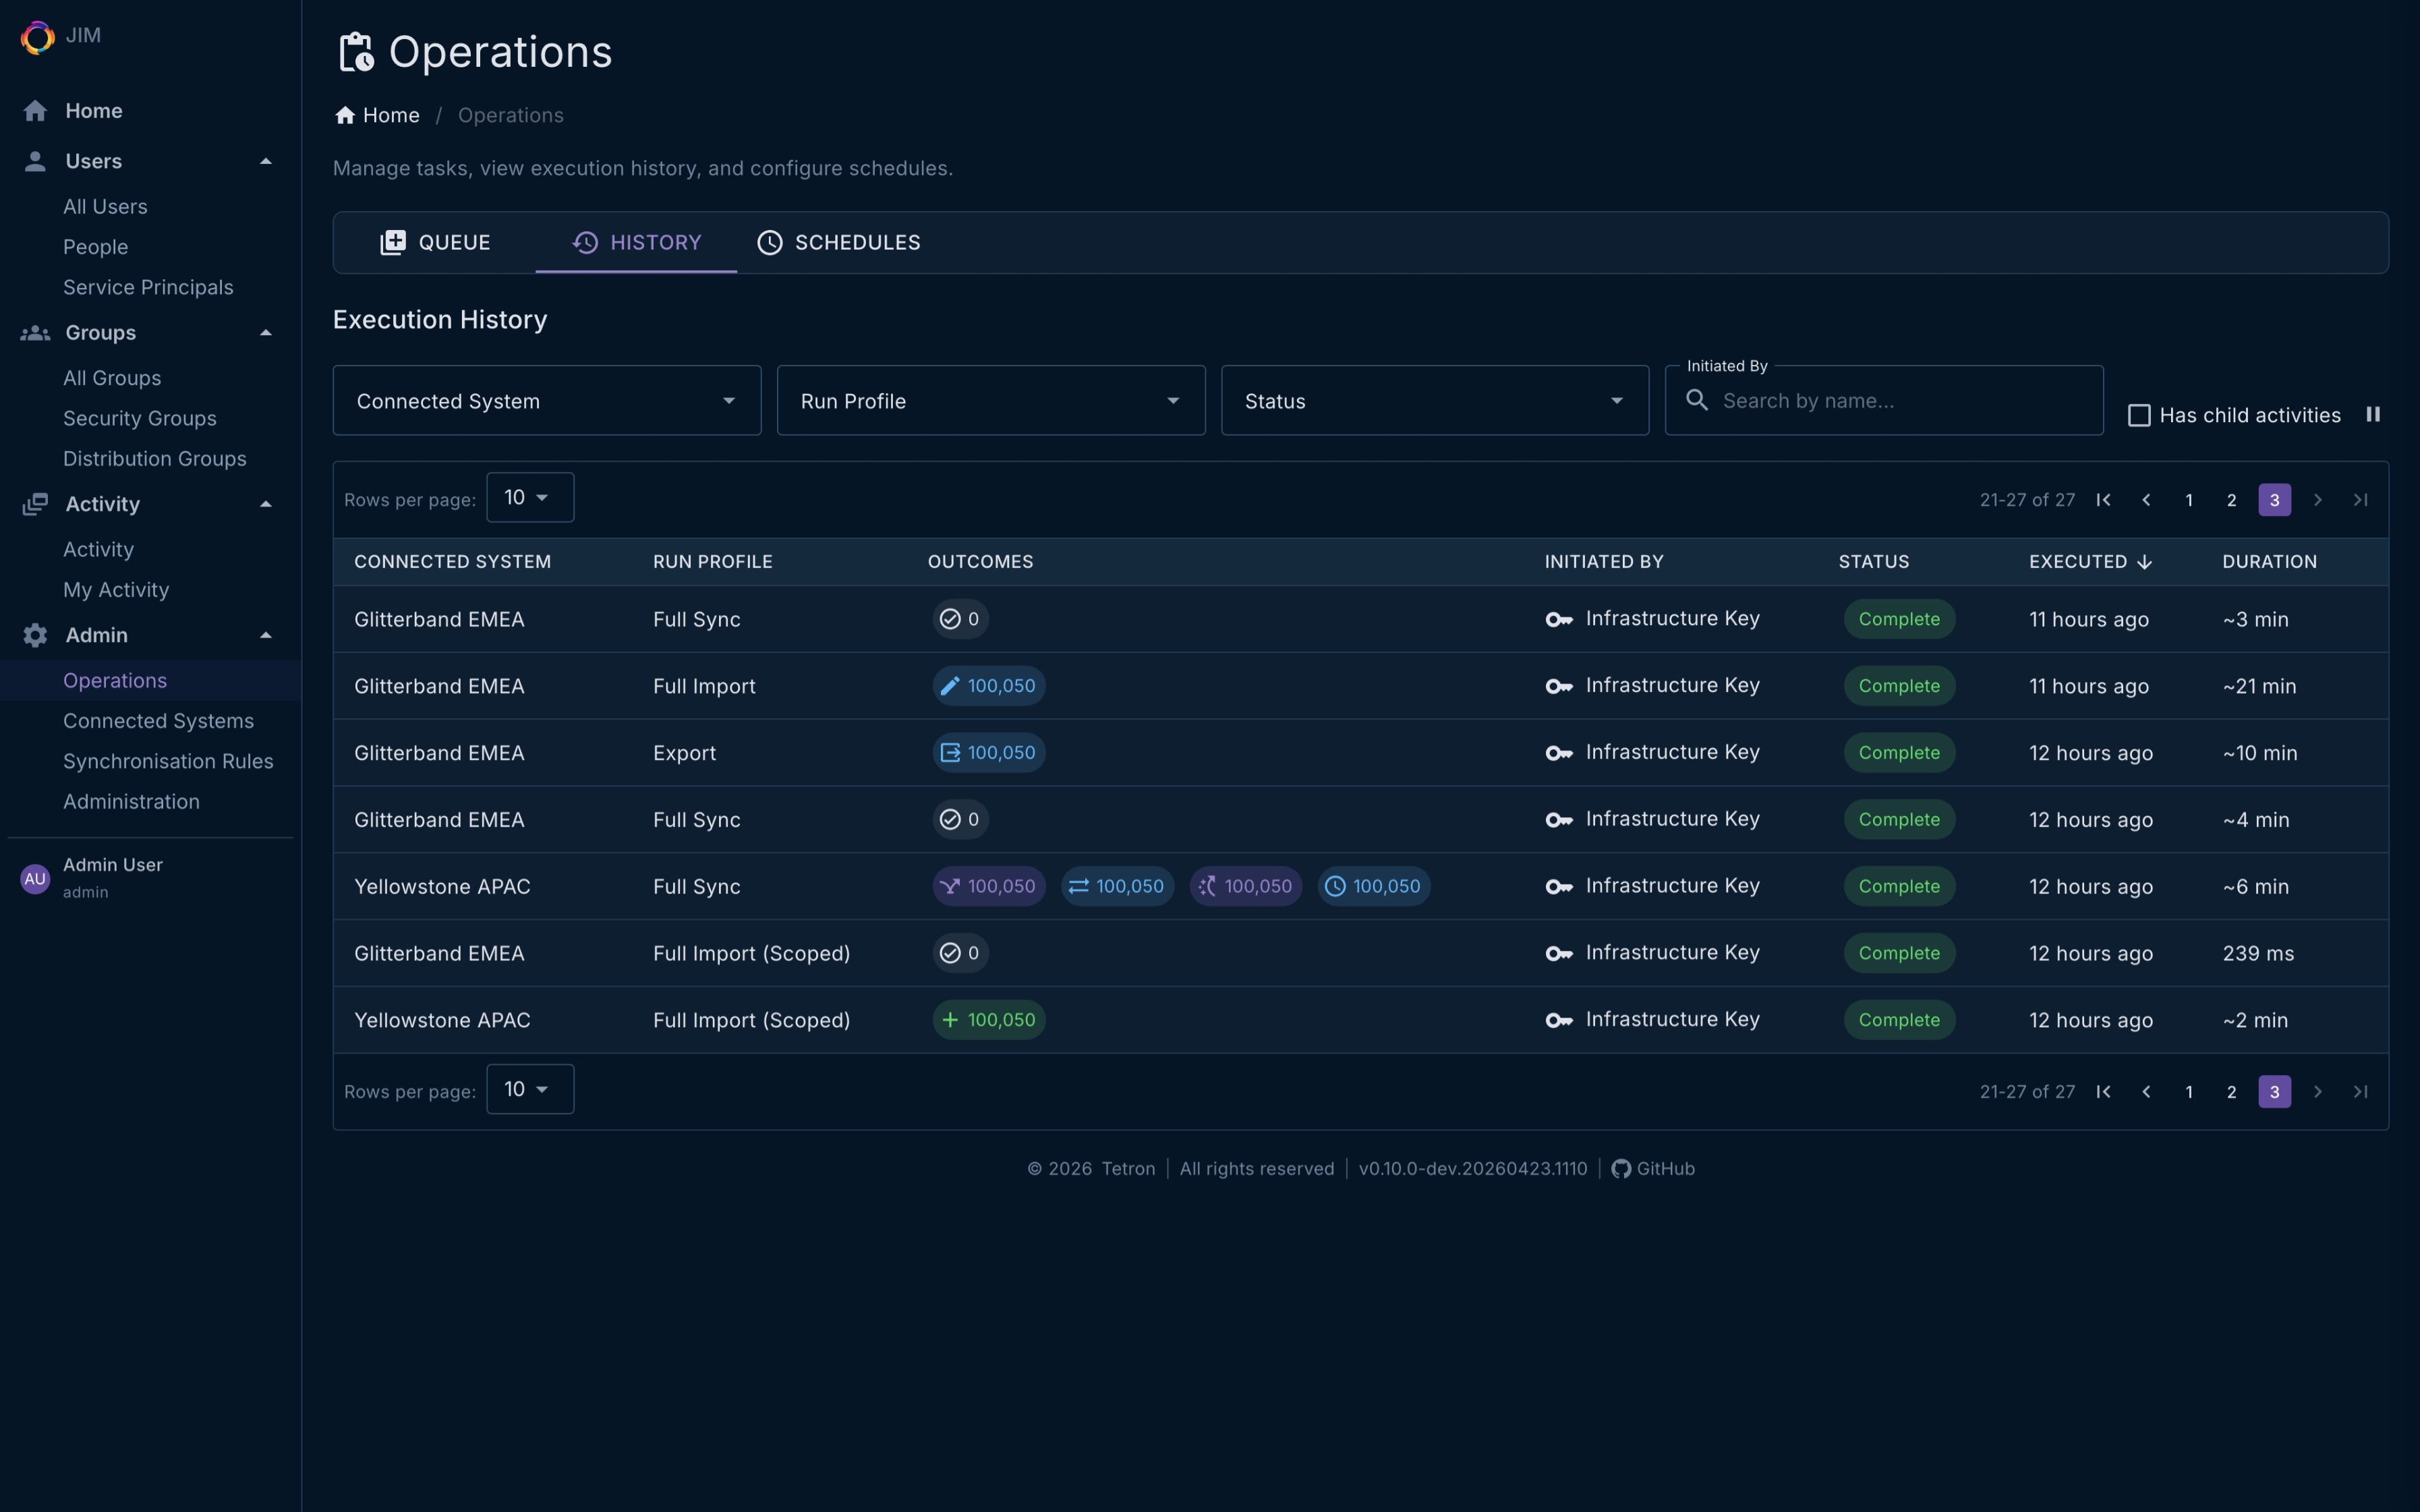The image size is (2420, 1512).
Task: Click the Executed column sort arrow
Action: [x=2144, y=562]
